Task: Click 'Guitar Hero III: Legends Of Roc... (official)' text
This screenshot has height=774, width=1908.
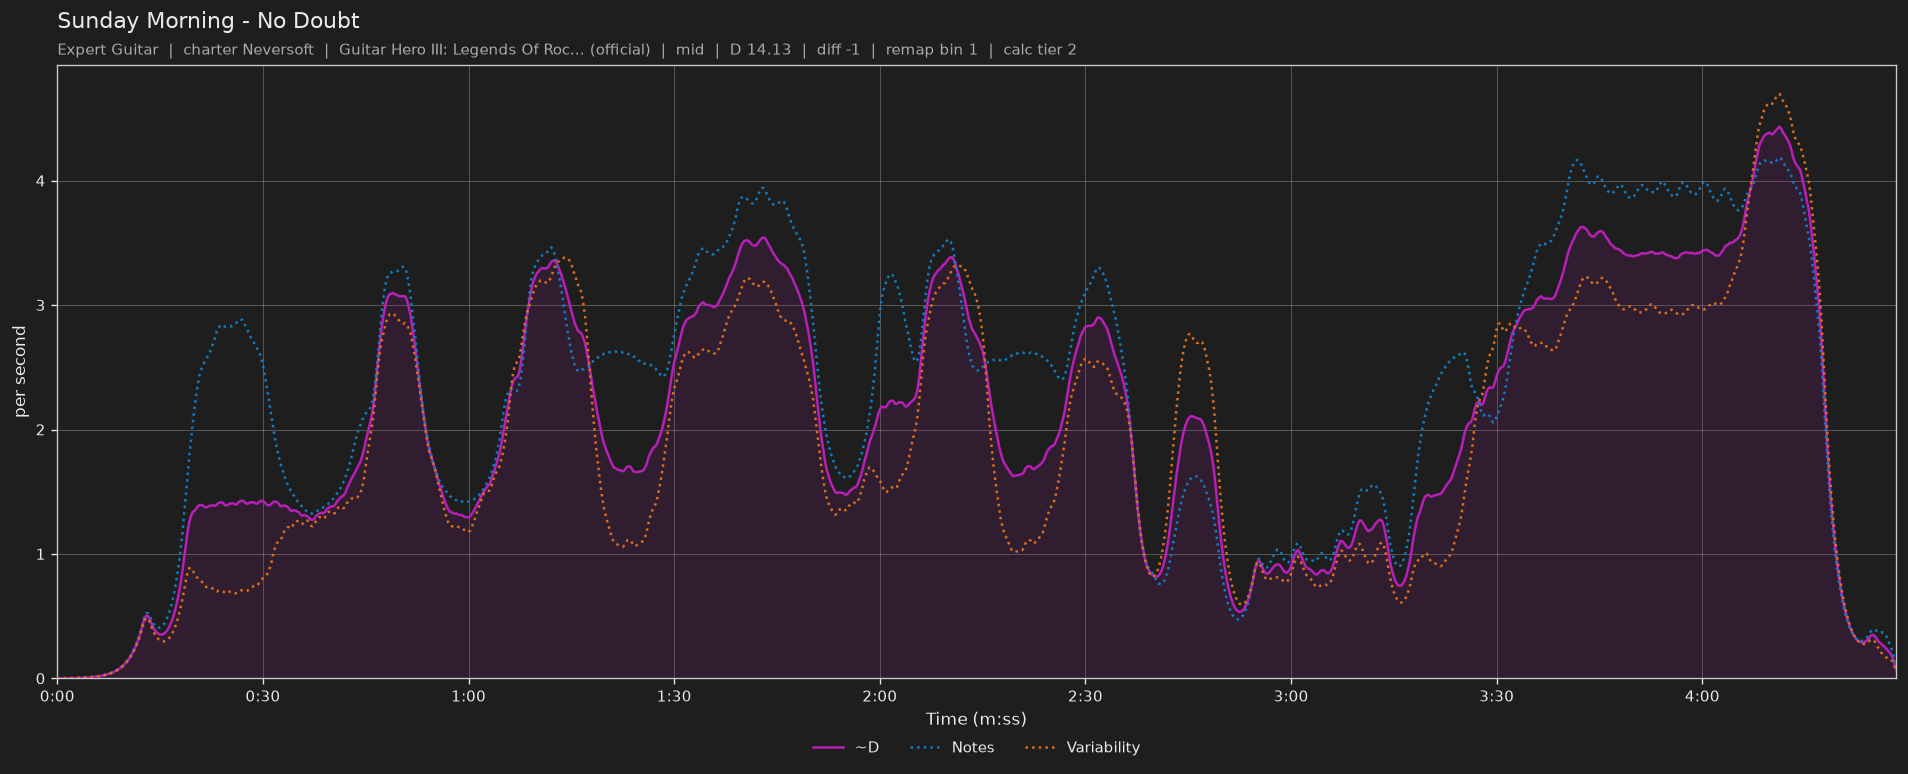Action: [494, 50]
